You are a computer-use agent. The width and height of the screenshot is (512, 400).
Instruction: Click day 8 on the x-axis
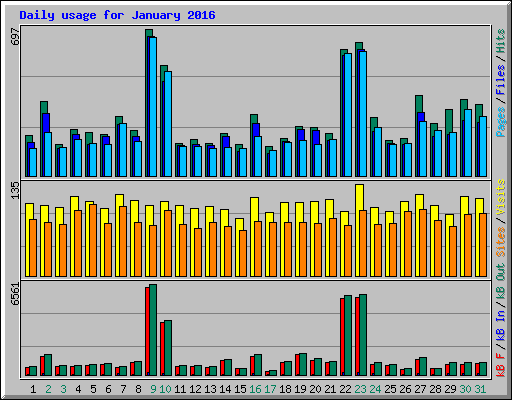(x=138, y=389)
